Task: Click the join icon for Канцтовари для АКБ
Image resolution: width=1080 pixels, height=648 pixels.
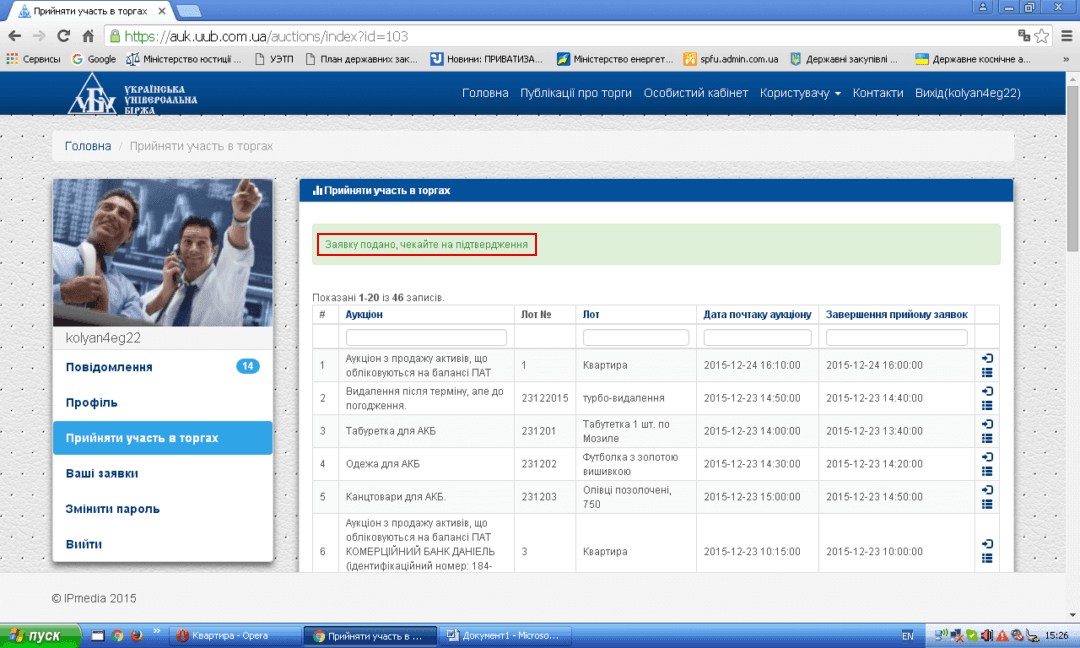Action: click(987, 490)
